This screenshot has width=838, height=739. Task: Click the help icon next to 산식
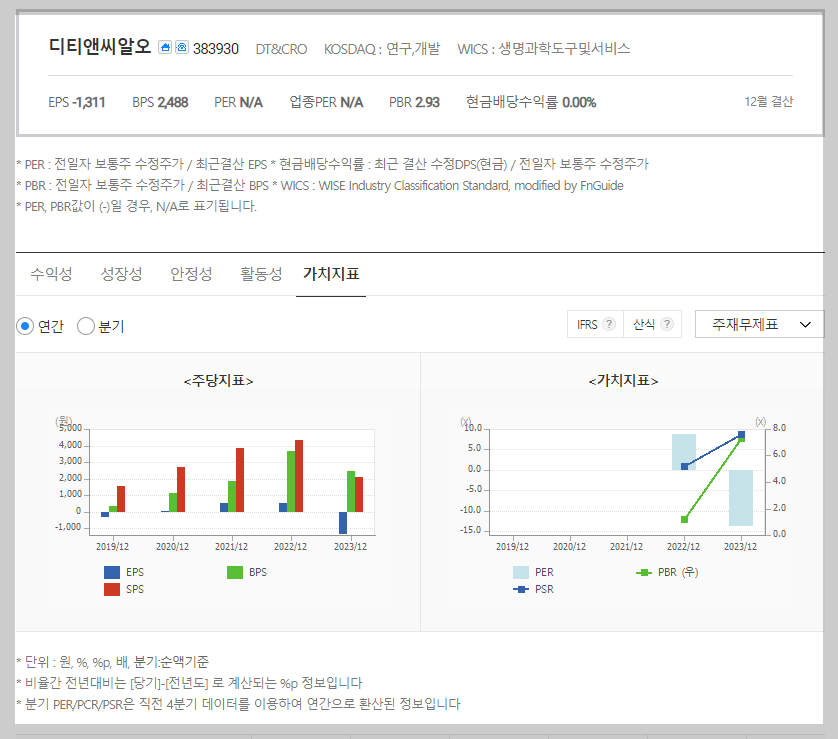(x=667, y=323)
